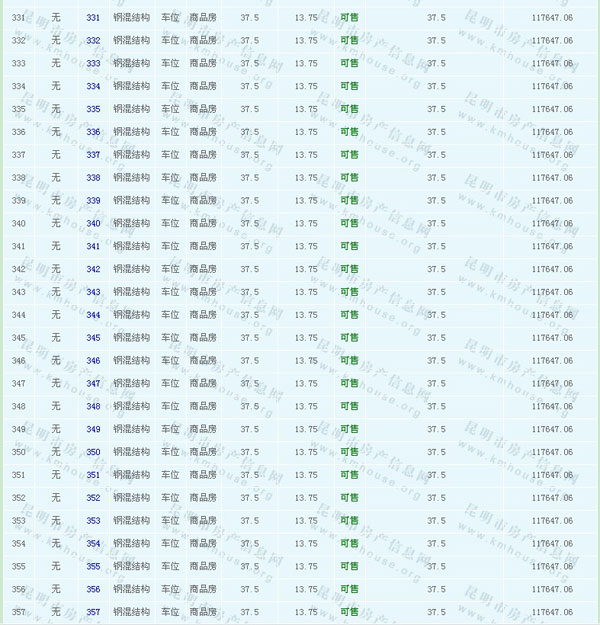This screenshot has height=625, width=600.
Task: Select the 车位 cell in row 344
Action: [x=170, y=315]
